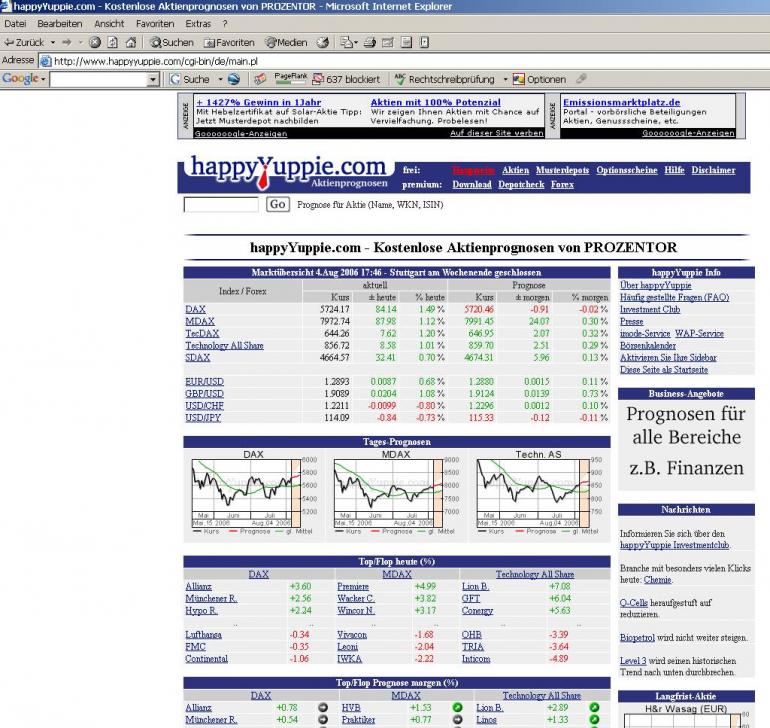Click grey arrow icon beside Praktiker forecast
Screen dimensions: 770x728
click(x=457, y=720)
